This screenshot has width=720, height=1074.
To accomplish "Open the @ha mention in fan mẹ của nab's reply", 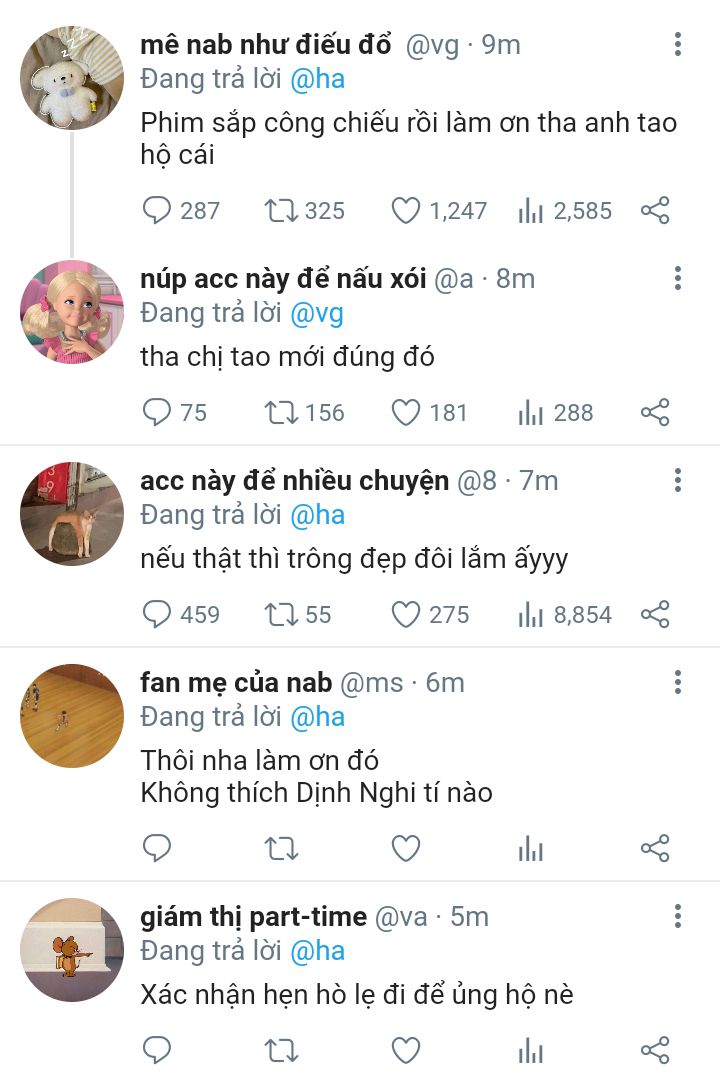I will click(x=317, y=717).
